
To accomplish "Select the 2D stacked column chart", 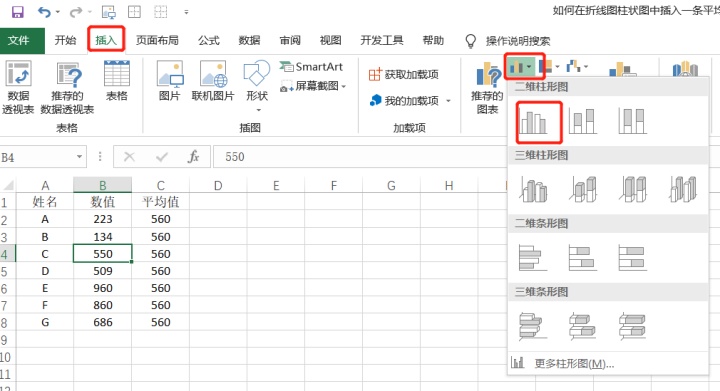I will pyautogui.click(x=583, y=122).
